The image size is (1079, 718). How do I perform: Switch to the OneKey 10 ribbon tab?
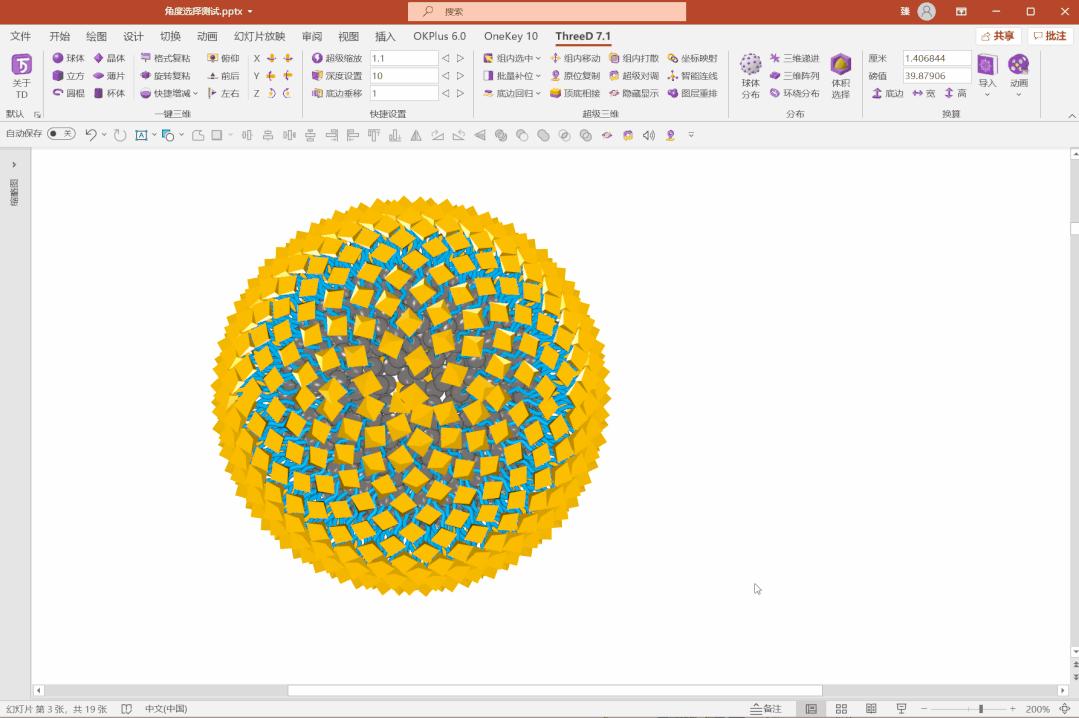pos(511,36)
